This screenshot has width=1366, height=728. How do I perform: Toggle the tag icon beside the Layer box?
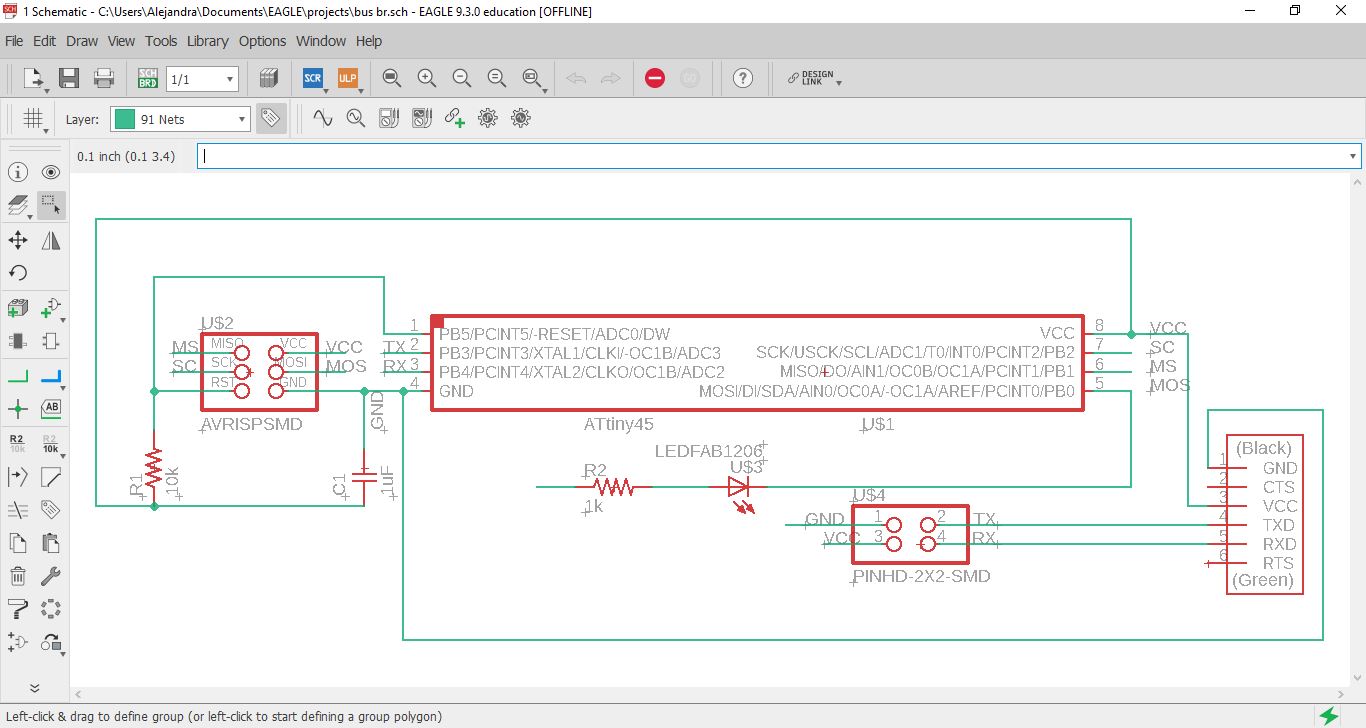(270, 118)
